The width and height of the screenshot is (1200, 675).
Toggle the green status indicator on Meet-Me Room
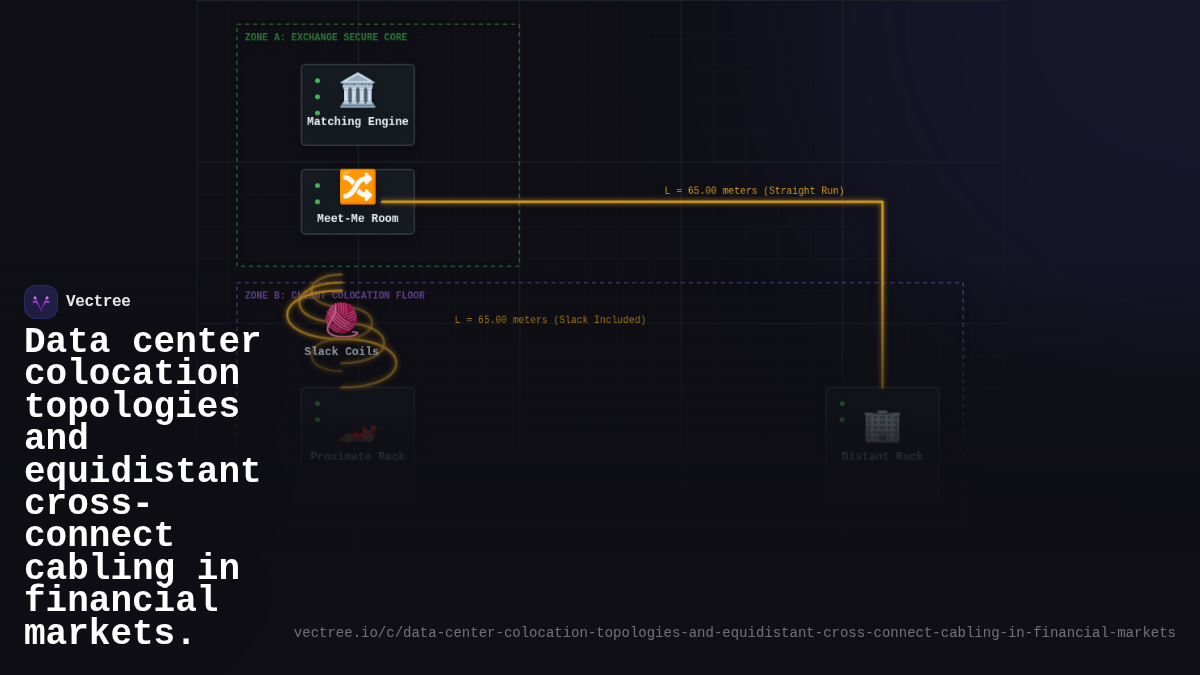point(318,184)
